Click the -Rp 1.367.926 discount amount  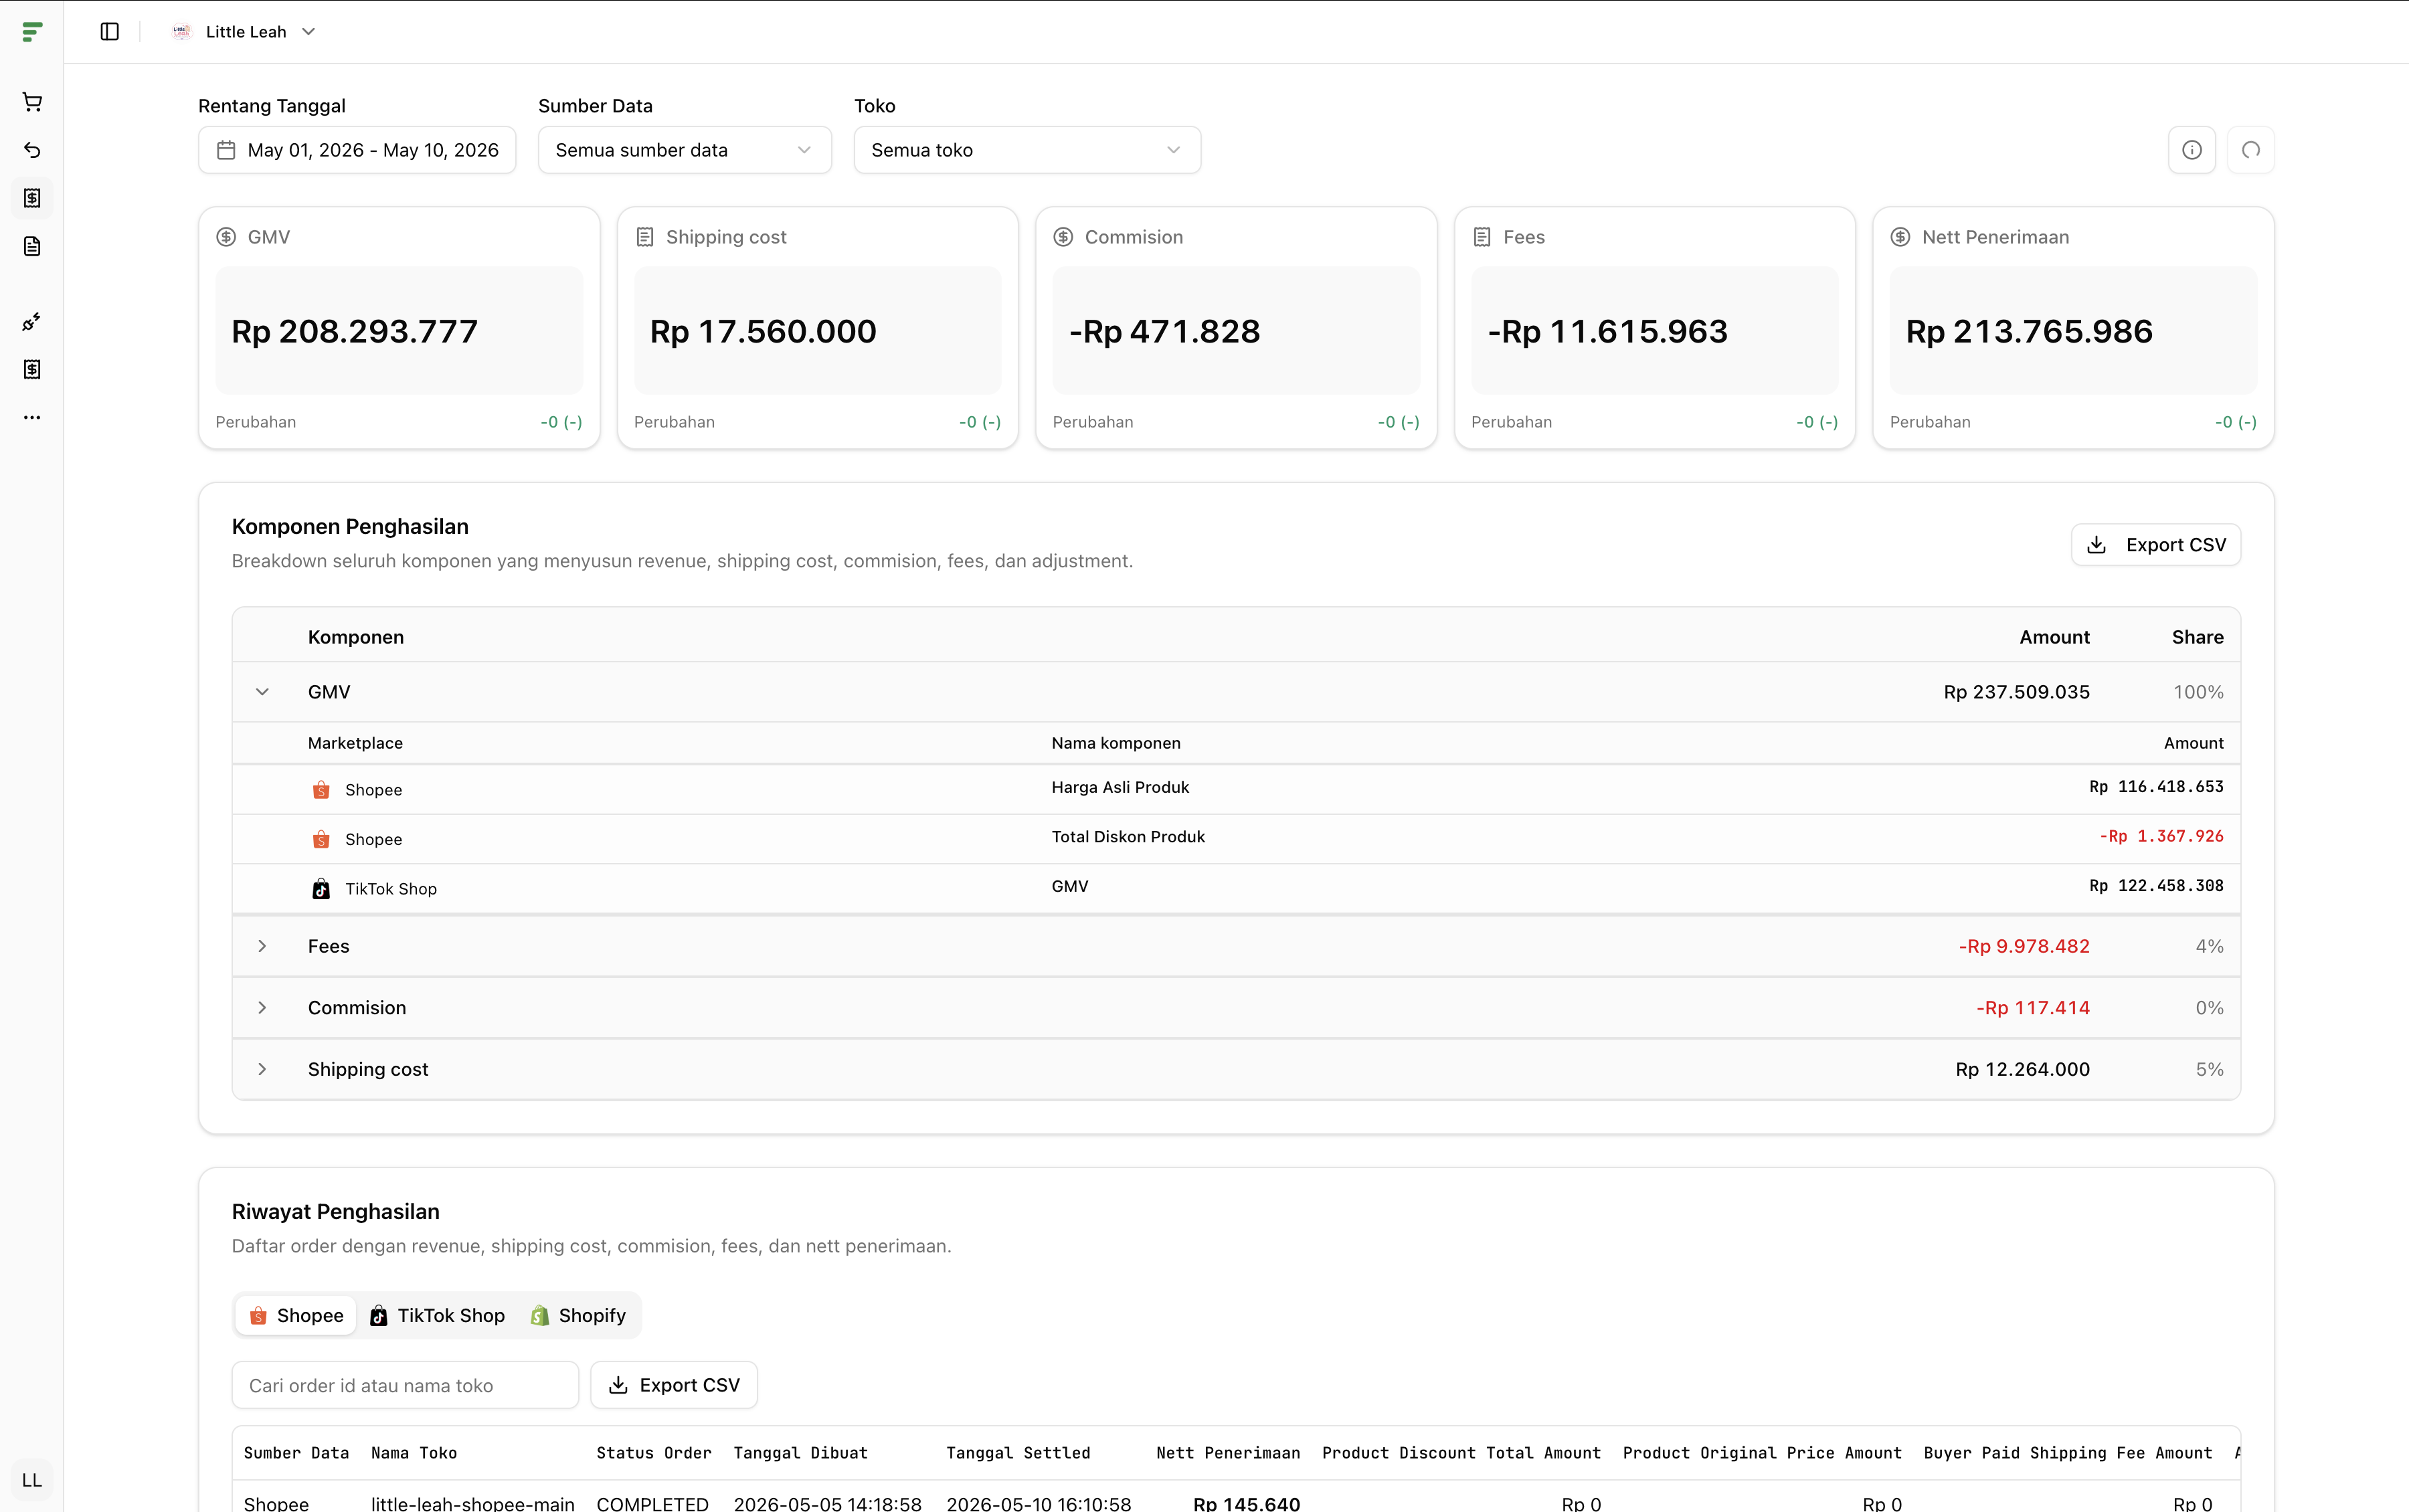click(x=2161, y=836)
